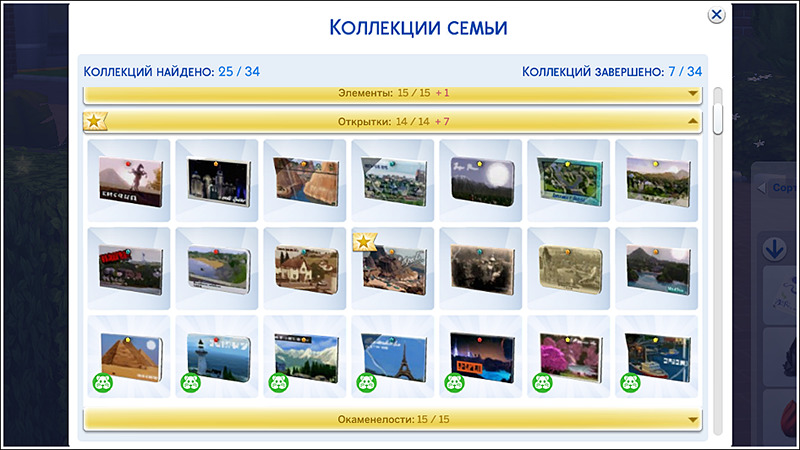Click the green paw icon under snowy mountains postcard
The image size is (800, 450).
pos(279,383)
